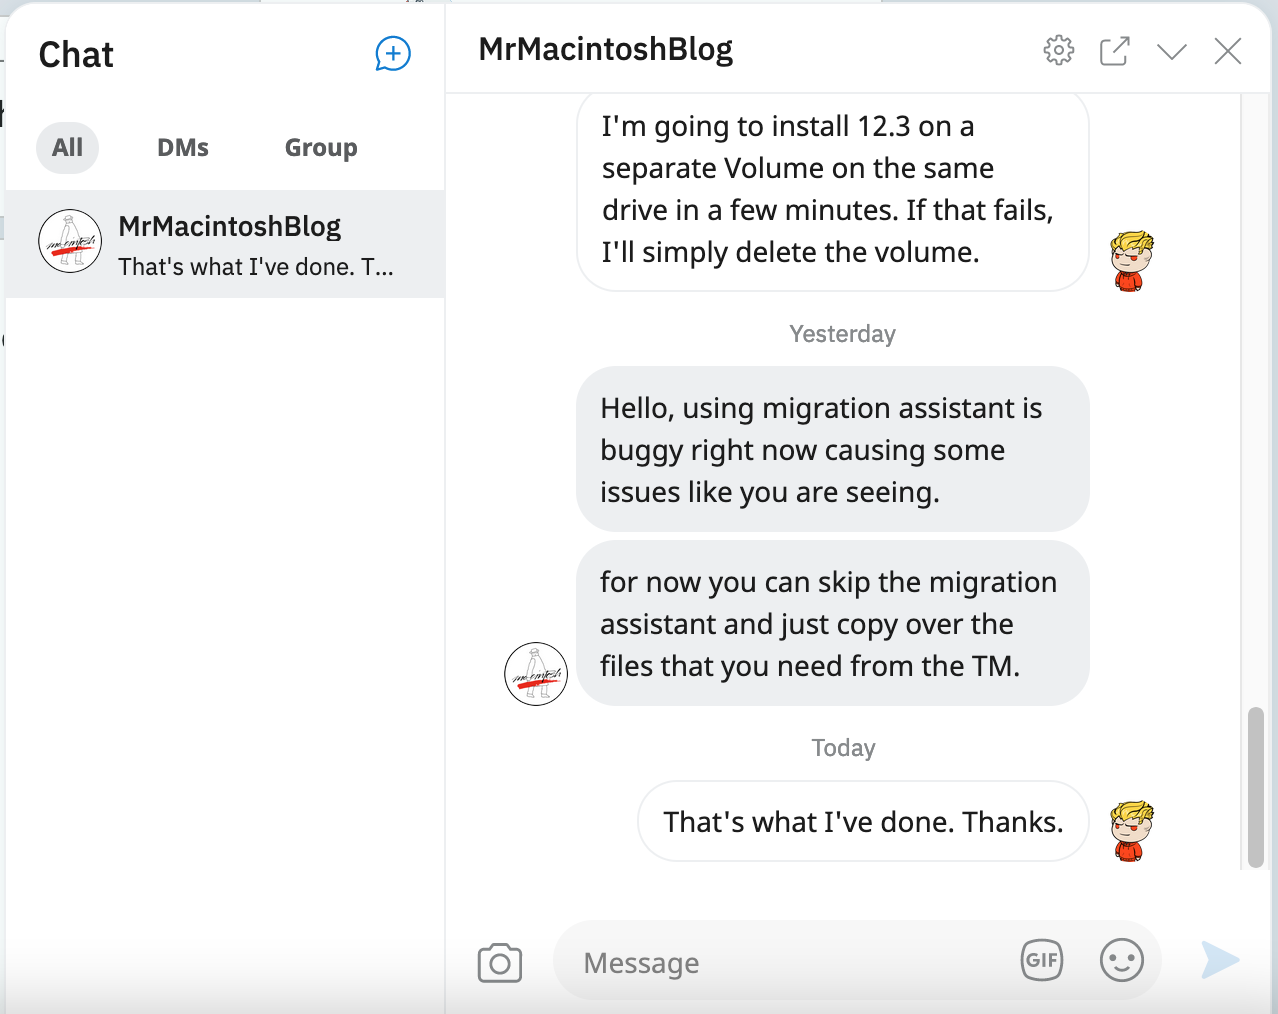The width and height of the screenshot is (1278, 1014).
Task: Switch to the Group tab
Action: 321,148
